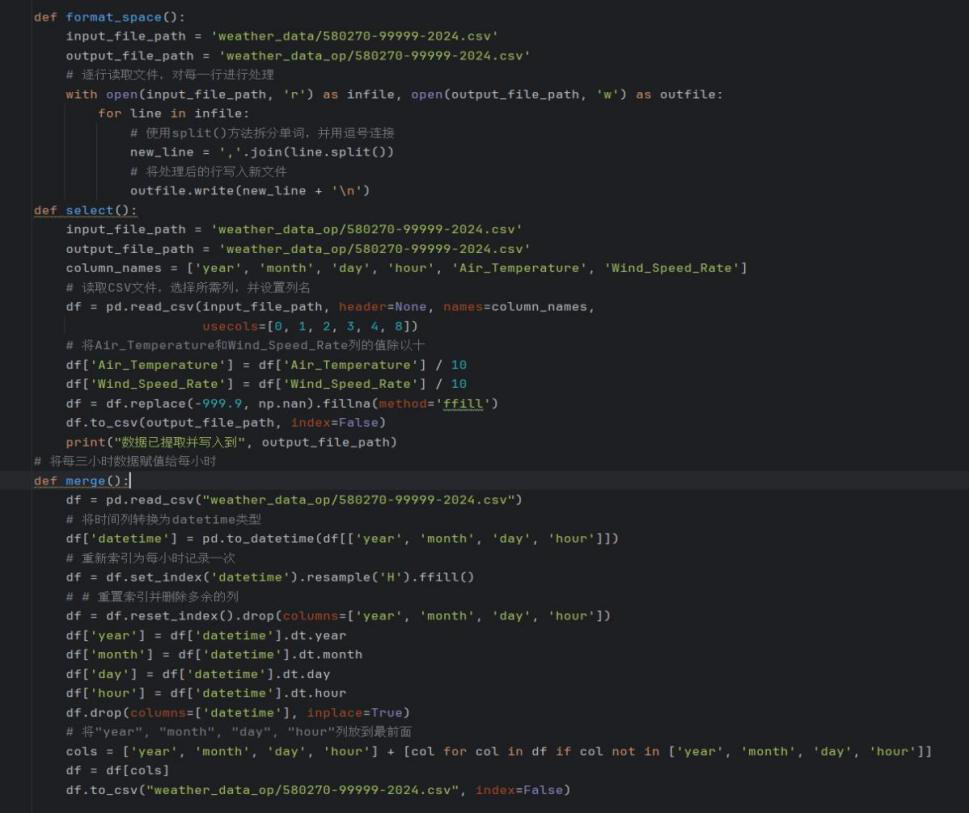Viewport: 969px width, 813px height.
Task: Click the select function definition name
Action: (x=89, y=210)
